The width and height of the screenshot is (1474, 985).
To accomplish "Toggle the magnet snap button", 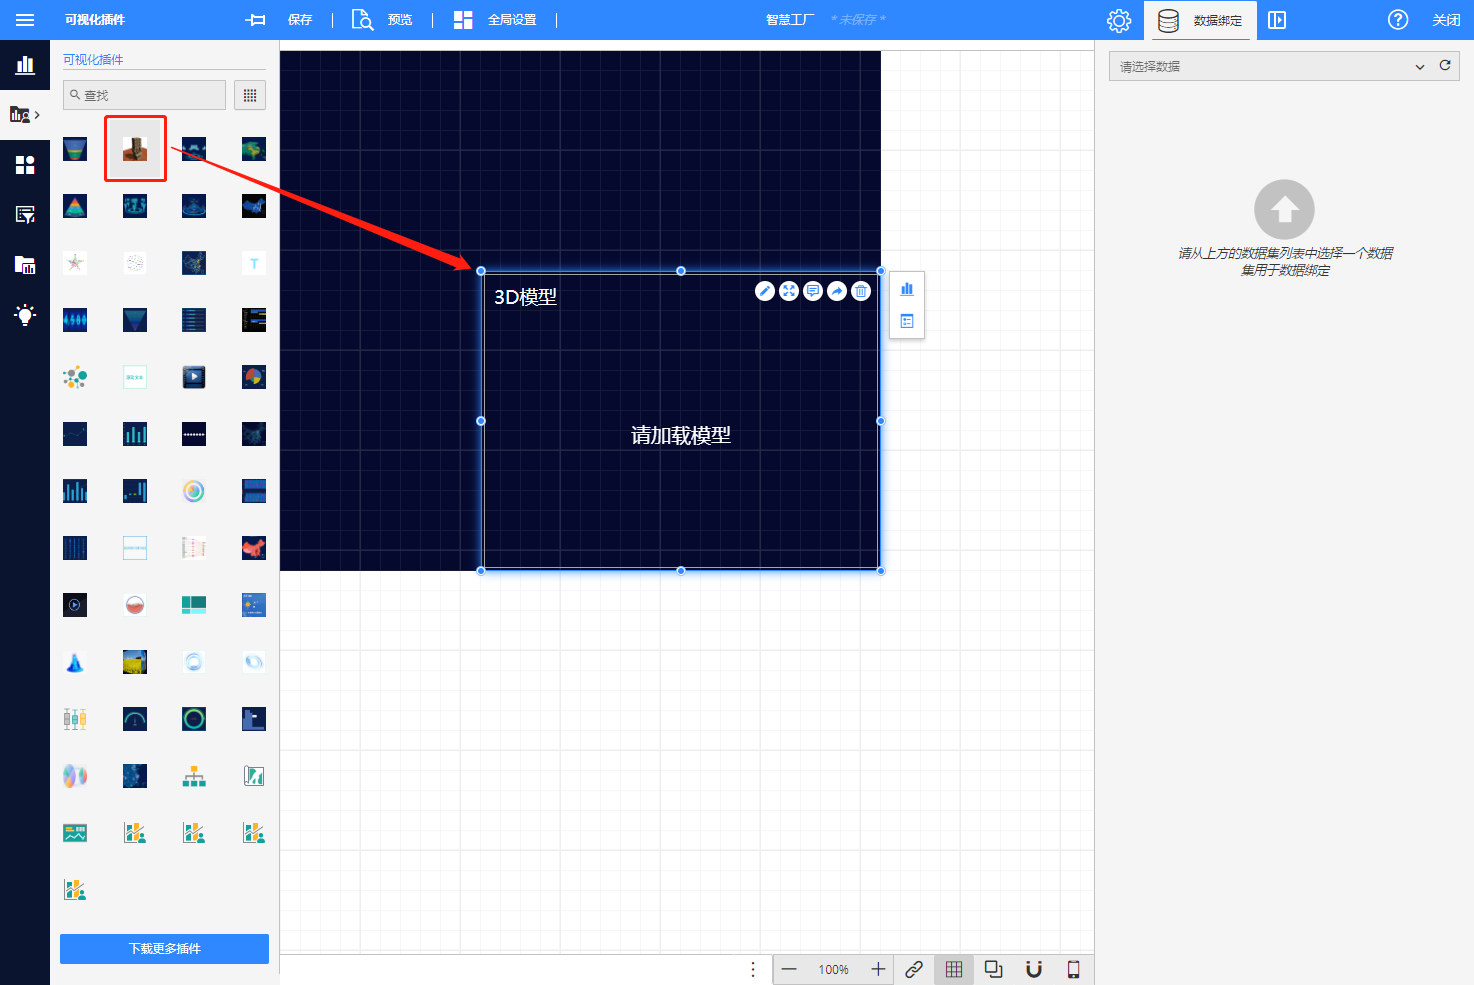I will pos(1034,969).
